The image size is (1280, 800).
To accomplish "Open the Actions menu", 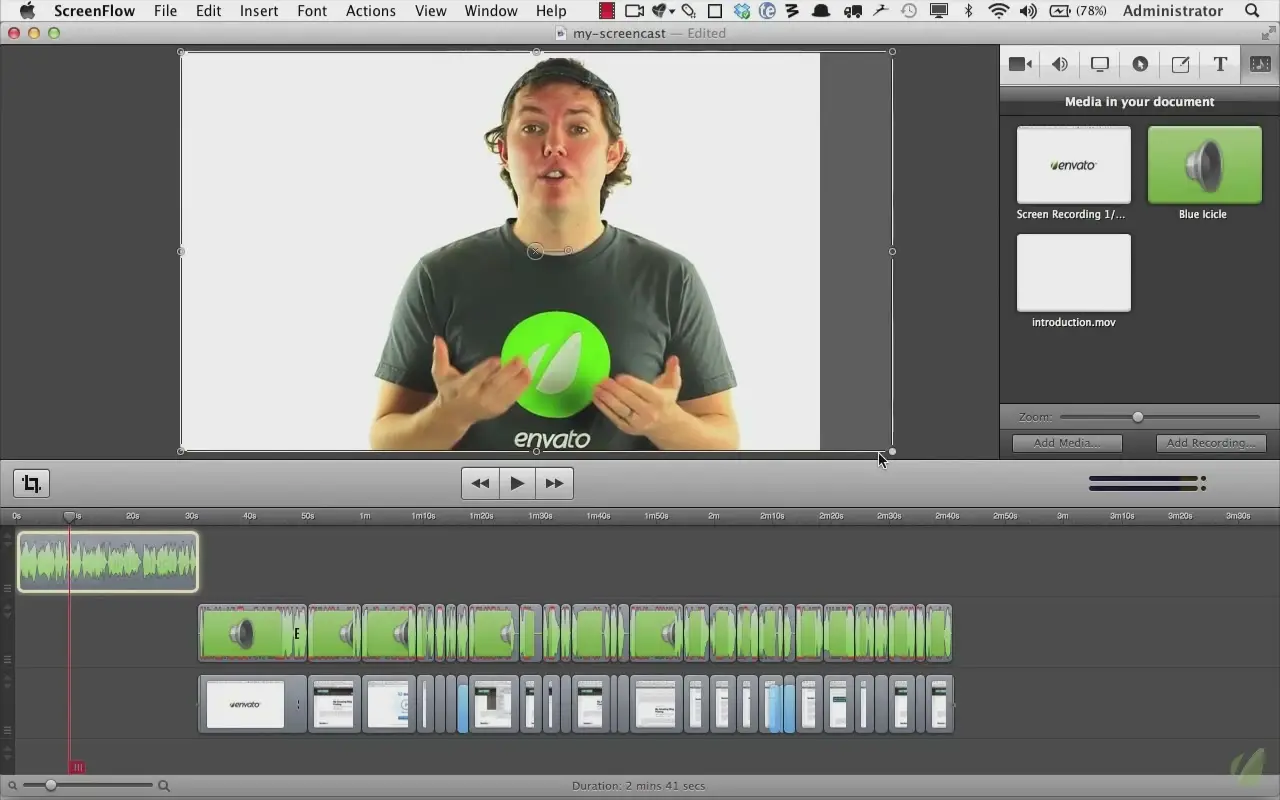I will [x=371, y=11].
